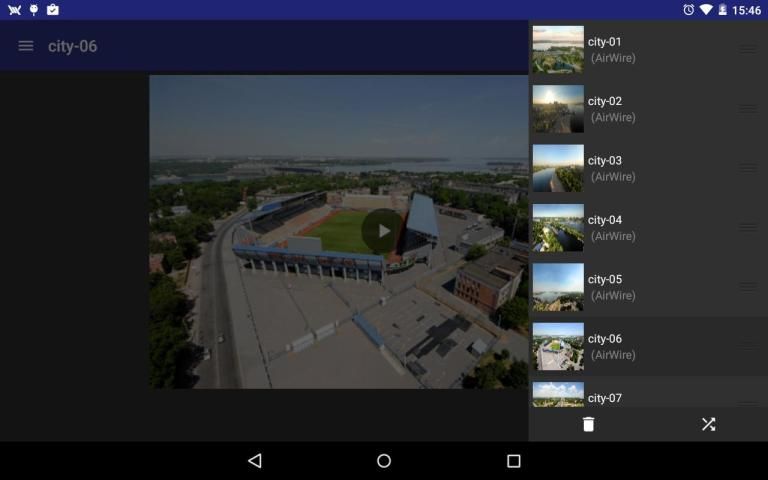Open city-03 thumbnail in playlist
Viewport: 768px width, 480px height.
pyautogui.click(x=558, y=168)
